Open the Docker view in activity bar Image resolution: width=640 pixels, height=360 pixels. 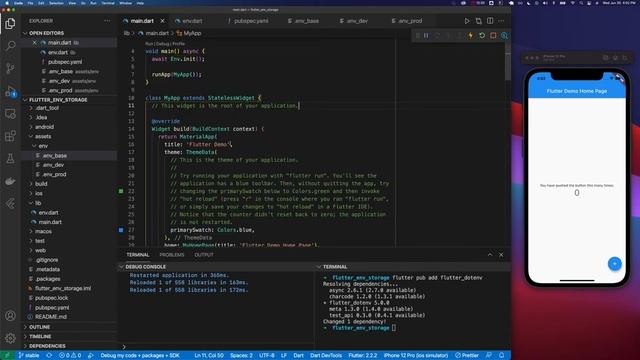(x=10, y=181)
